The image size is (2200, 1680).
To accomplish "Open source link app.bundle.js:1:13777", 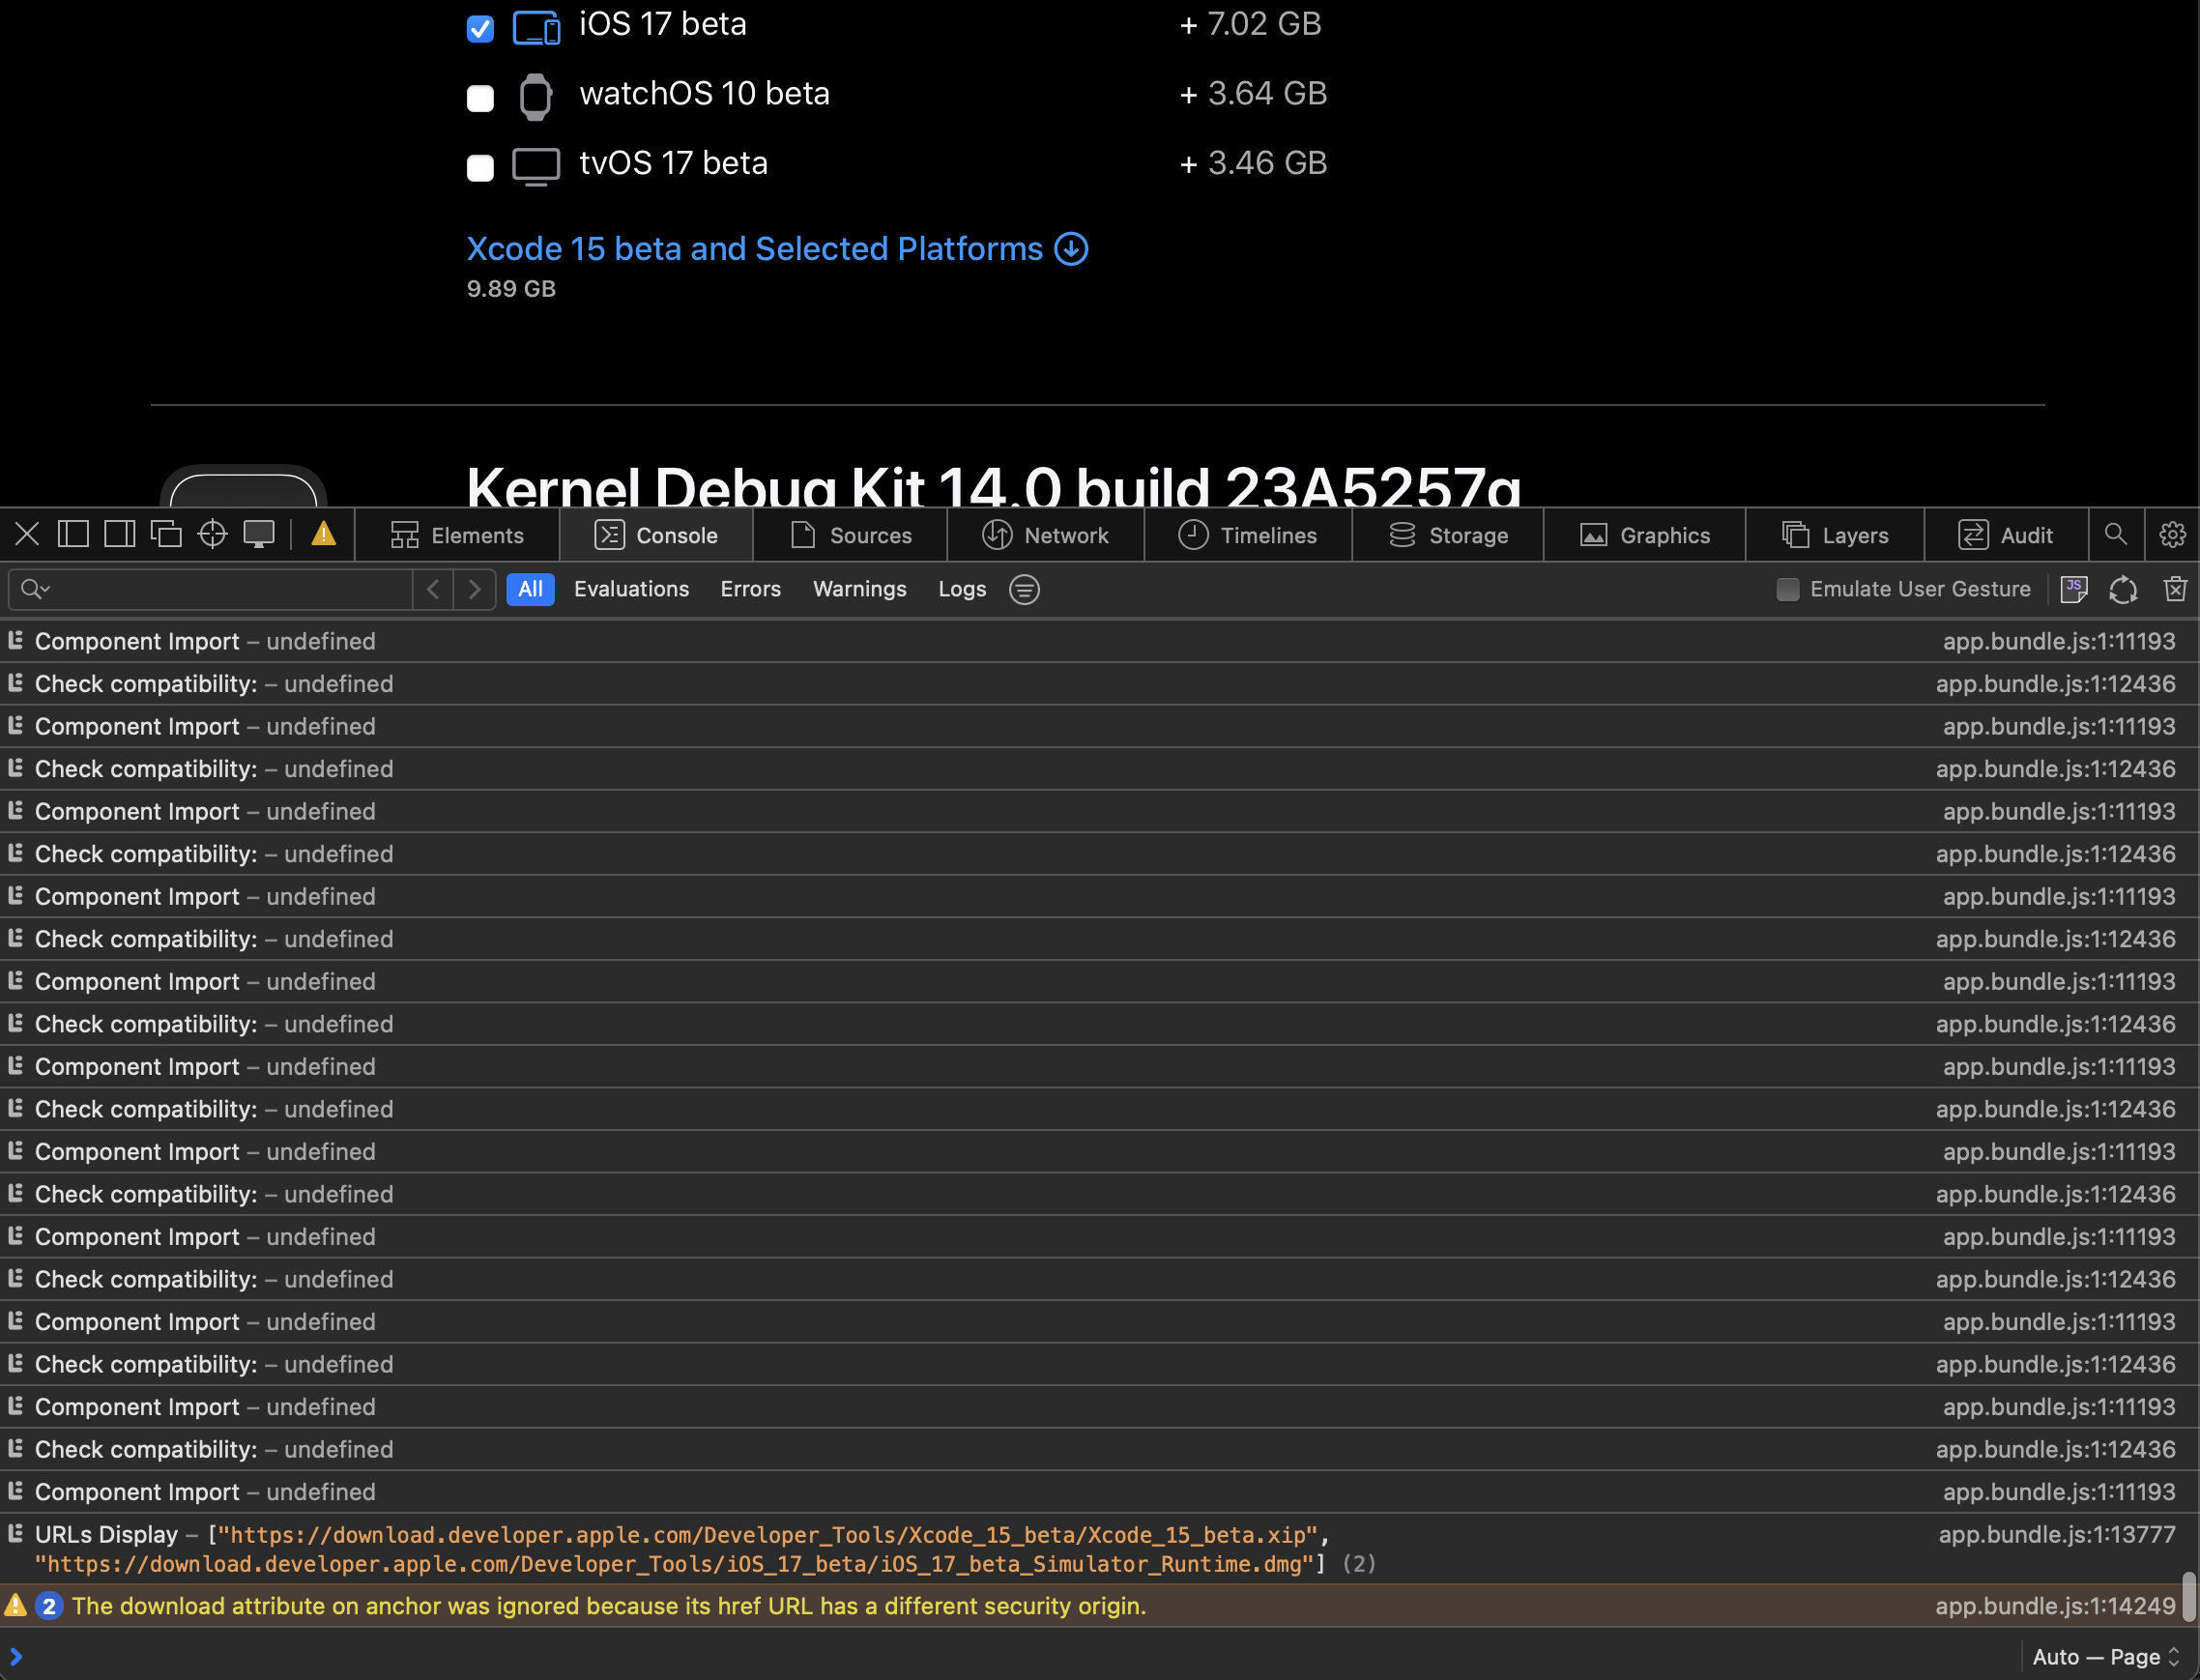I will pos(2057,1535).
